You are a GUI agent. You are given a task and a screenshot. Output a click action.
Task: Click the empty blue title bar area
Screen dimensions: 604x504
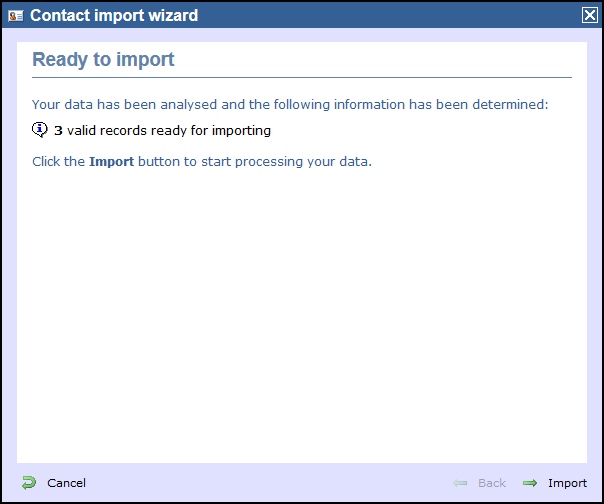point(389,16)
